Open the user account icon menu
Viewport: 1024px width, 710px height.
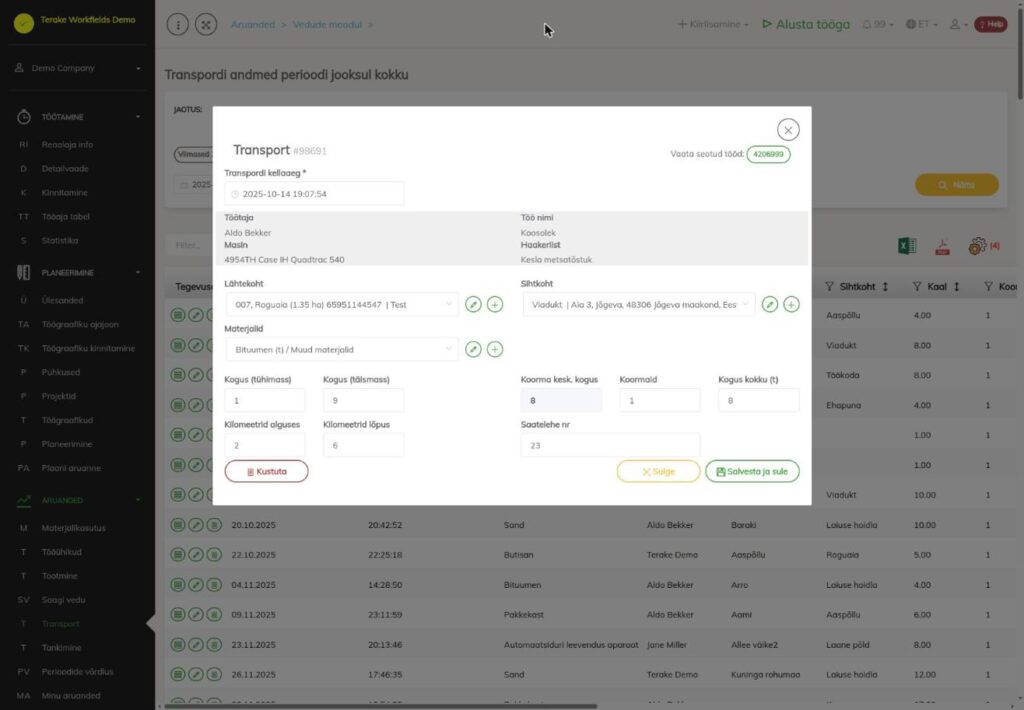click(957, 24)
